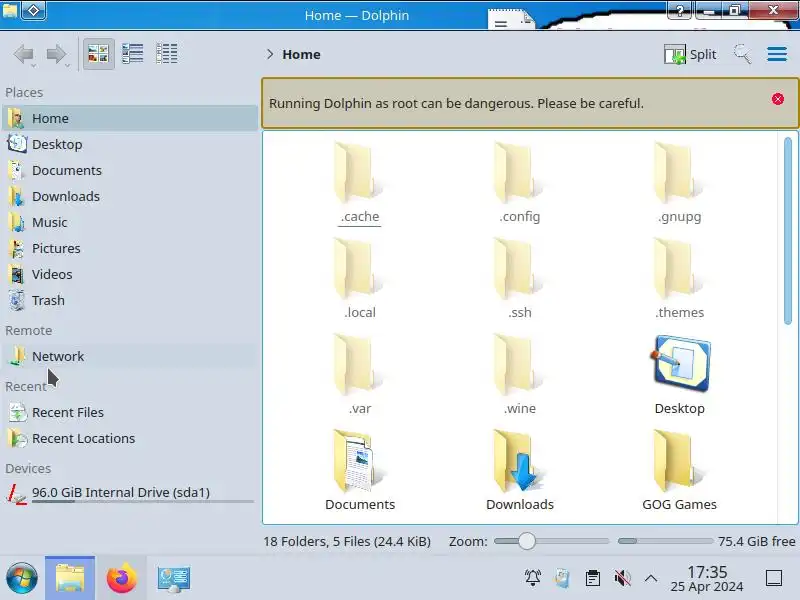800x600 pixels.
Task: Open clipboard tray icon
Action: tap(592, 578)
